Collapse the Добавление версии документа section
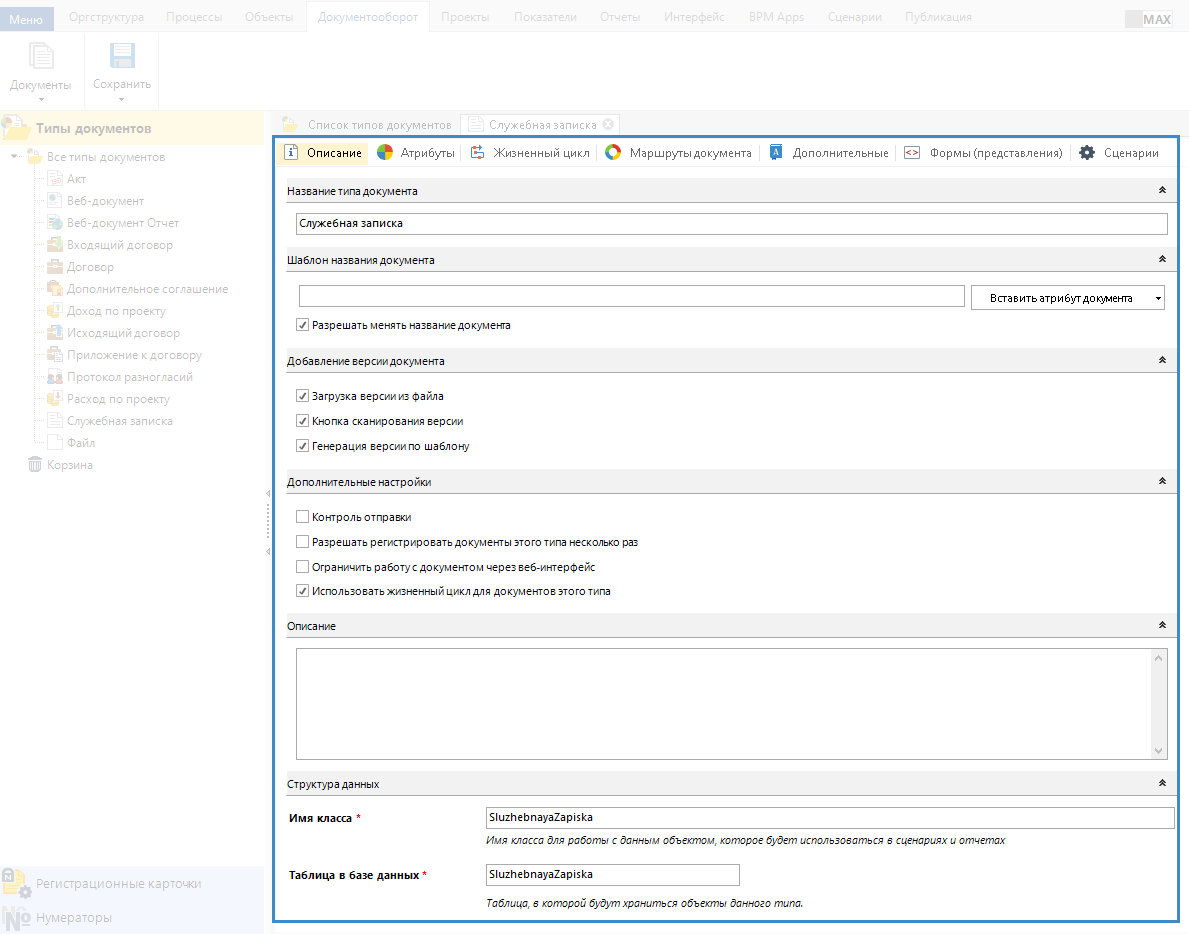Screen dimensions: 1189x934 1161,360
